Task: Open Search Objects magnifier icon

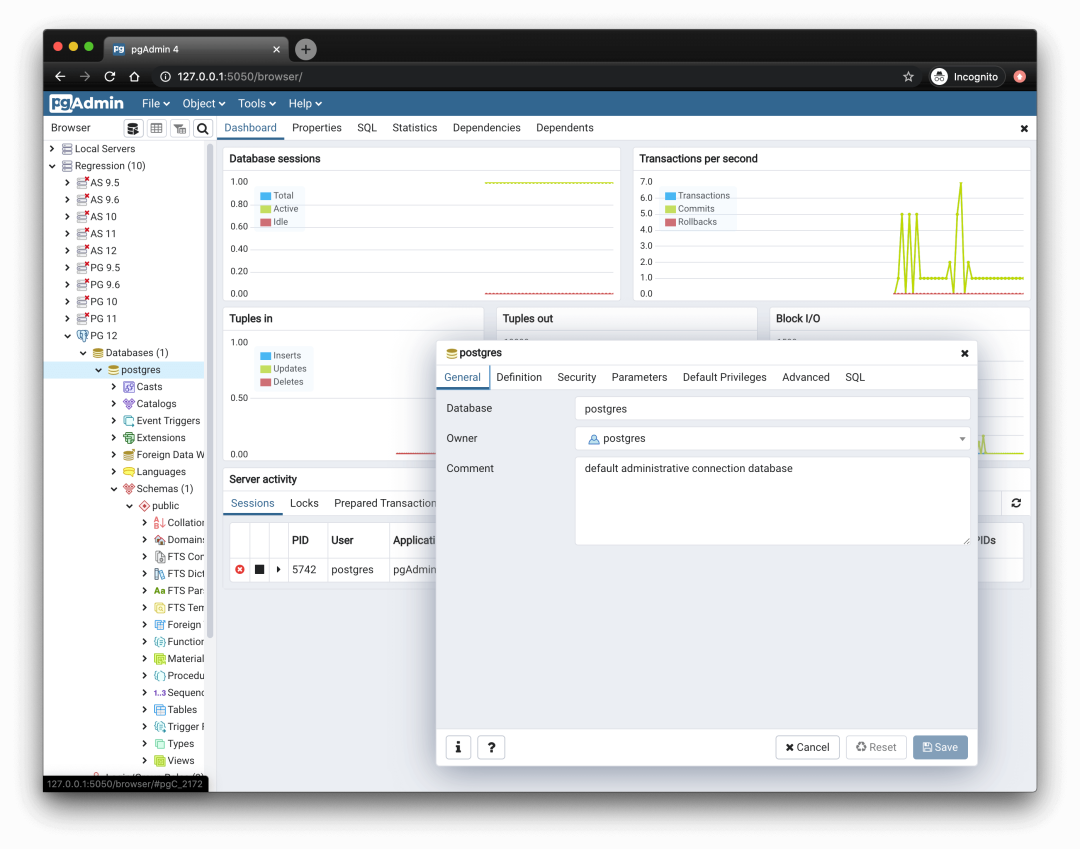Action: 202,128
